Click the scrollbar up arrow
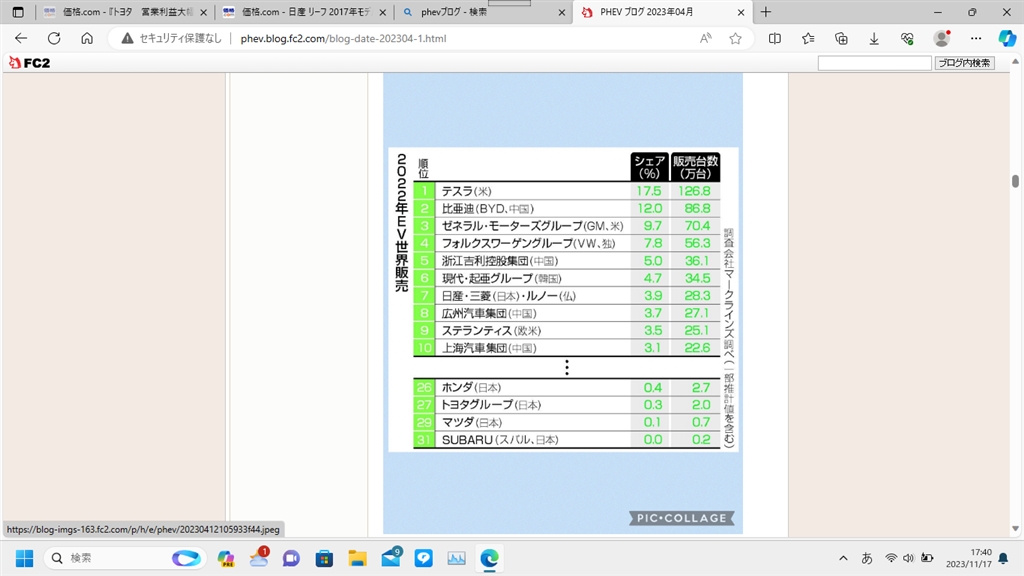Viewport: 1024px width, 576px height. coord(1016,62)
